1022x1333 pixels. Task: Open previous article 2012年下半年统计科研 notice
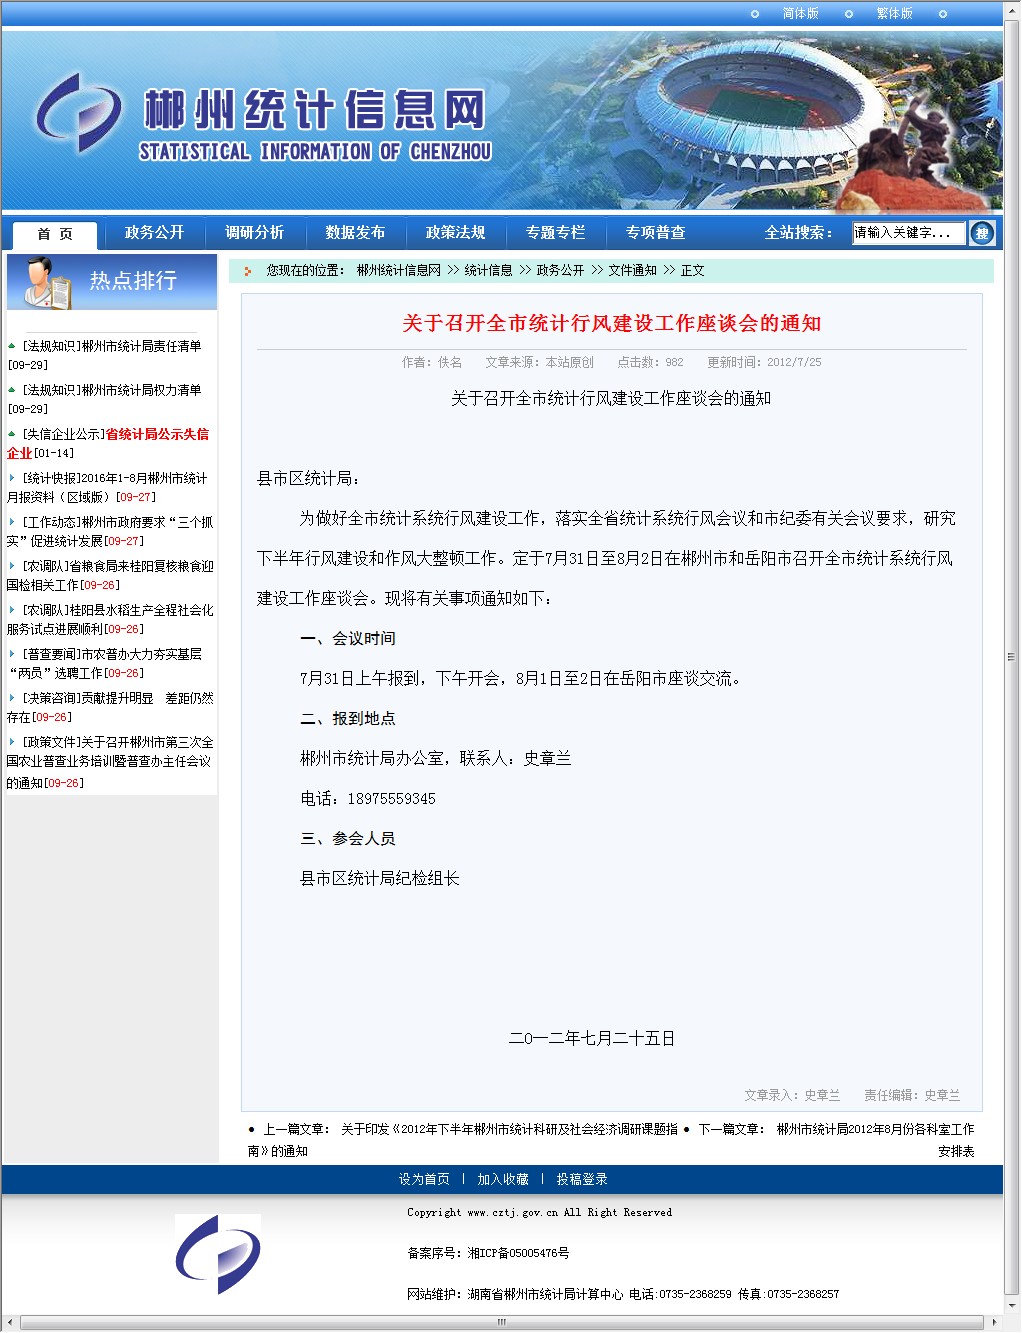(463, 1140)
